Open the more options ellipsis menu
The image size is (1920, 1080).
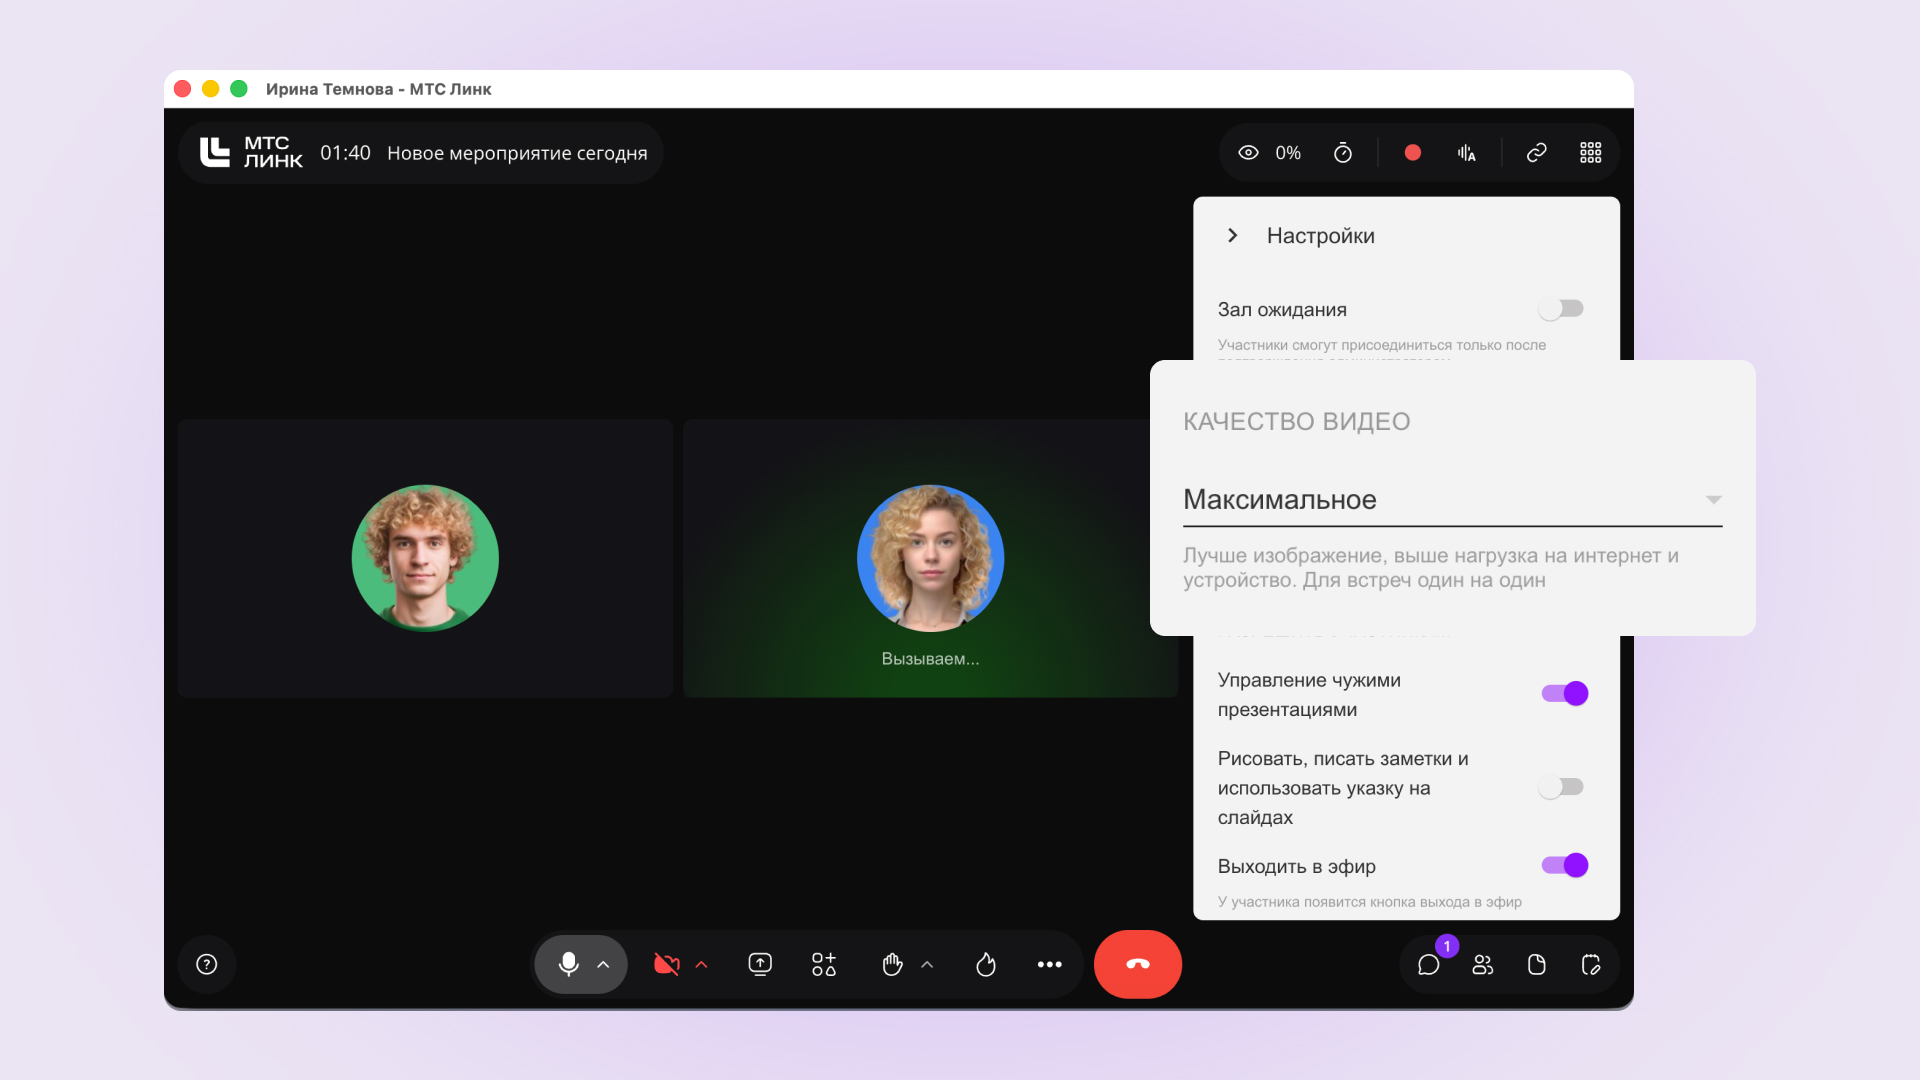coord(1049,964)
